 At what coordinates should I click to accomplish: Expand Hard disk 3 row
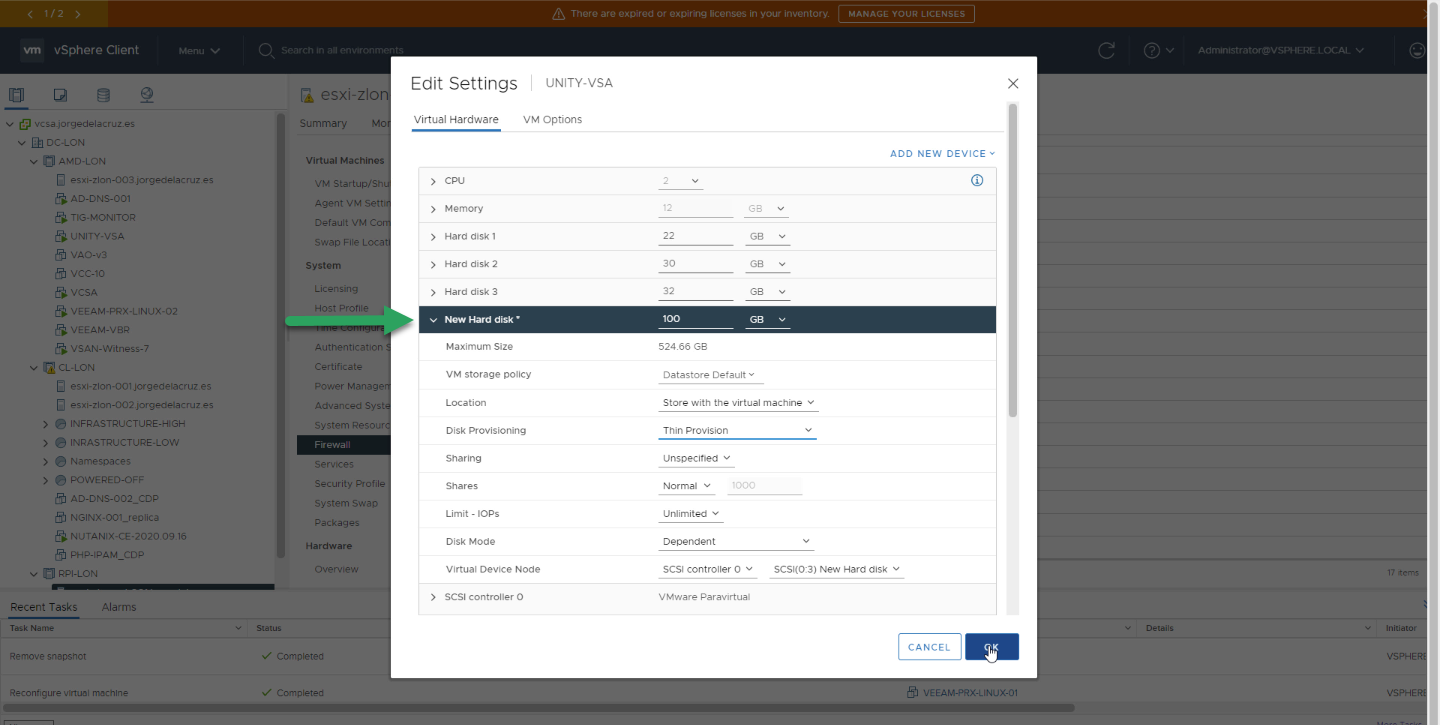click(433, 292)
